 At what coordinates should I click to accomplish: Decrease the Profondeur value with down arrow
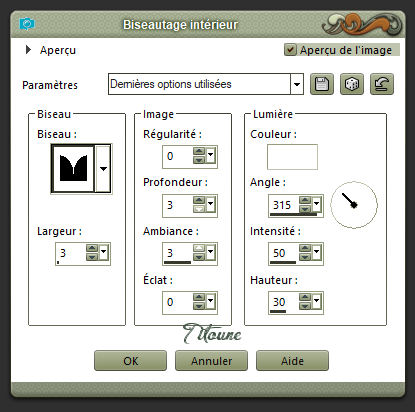click(199, 209)
